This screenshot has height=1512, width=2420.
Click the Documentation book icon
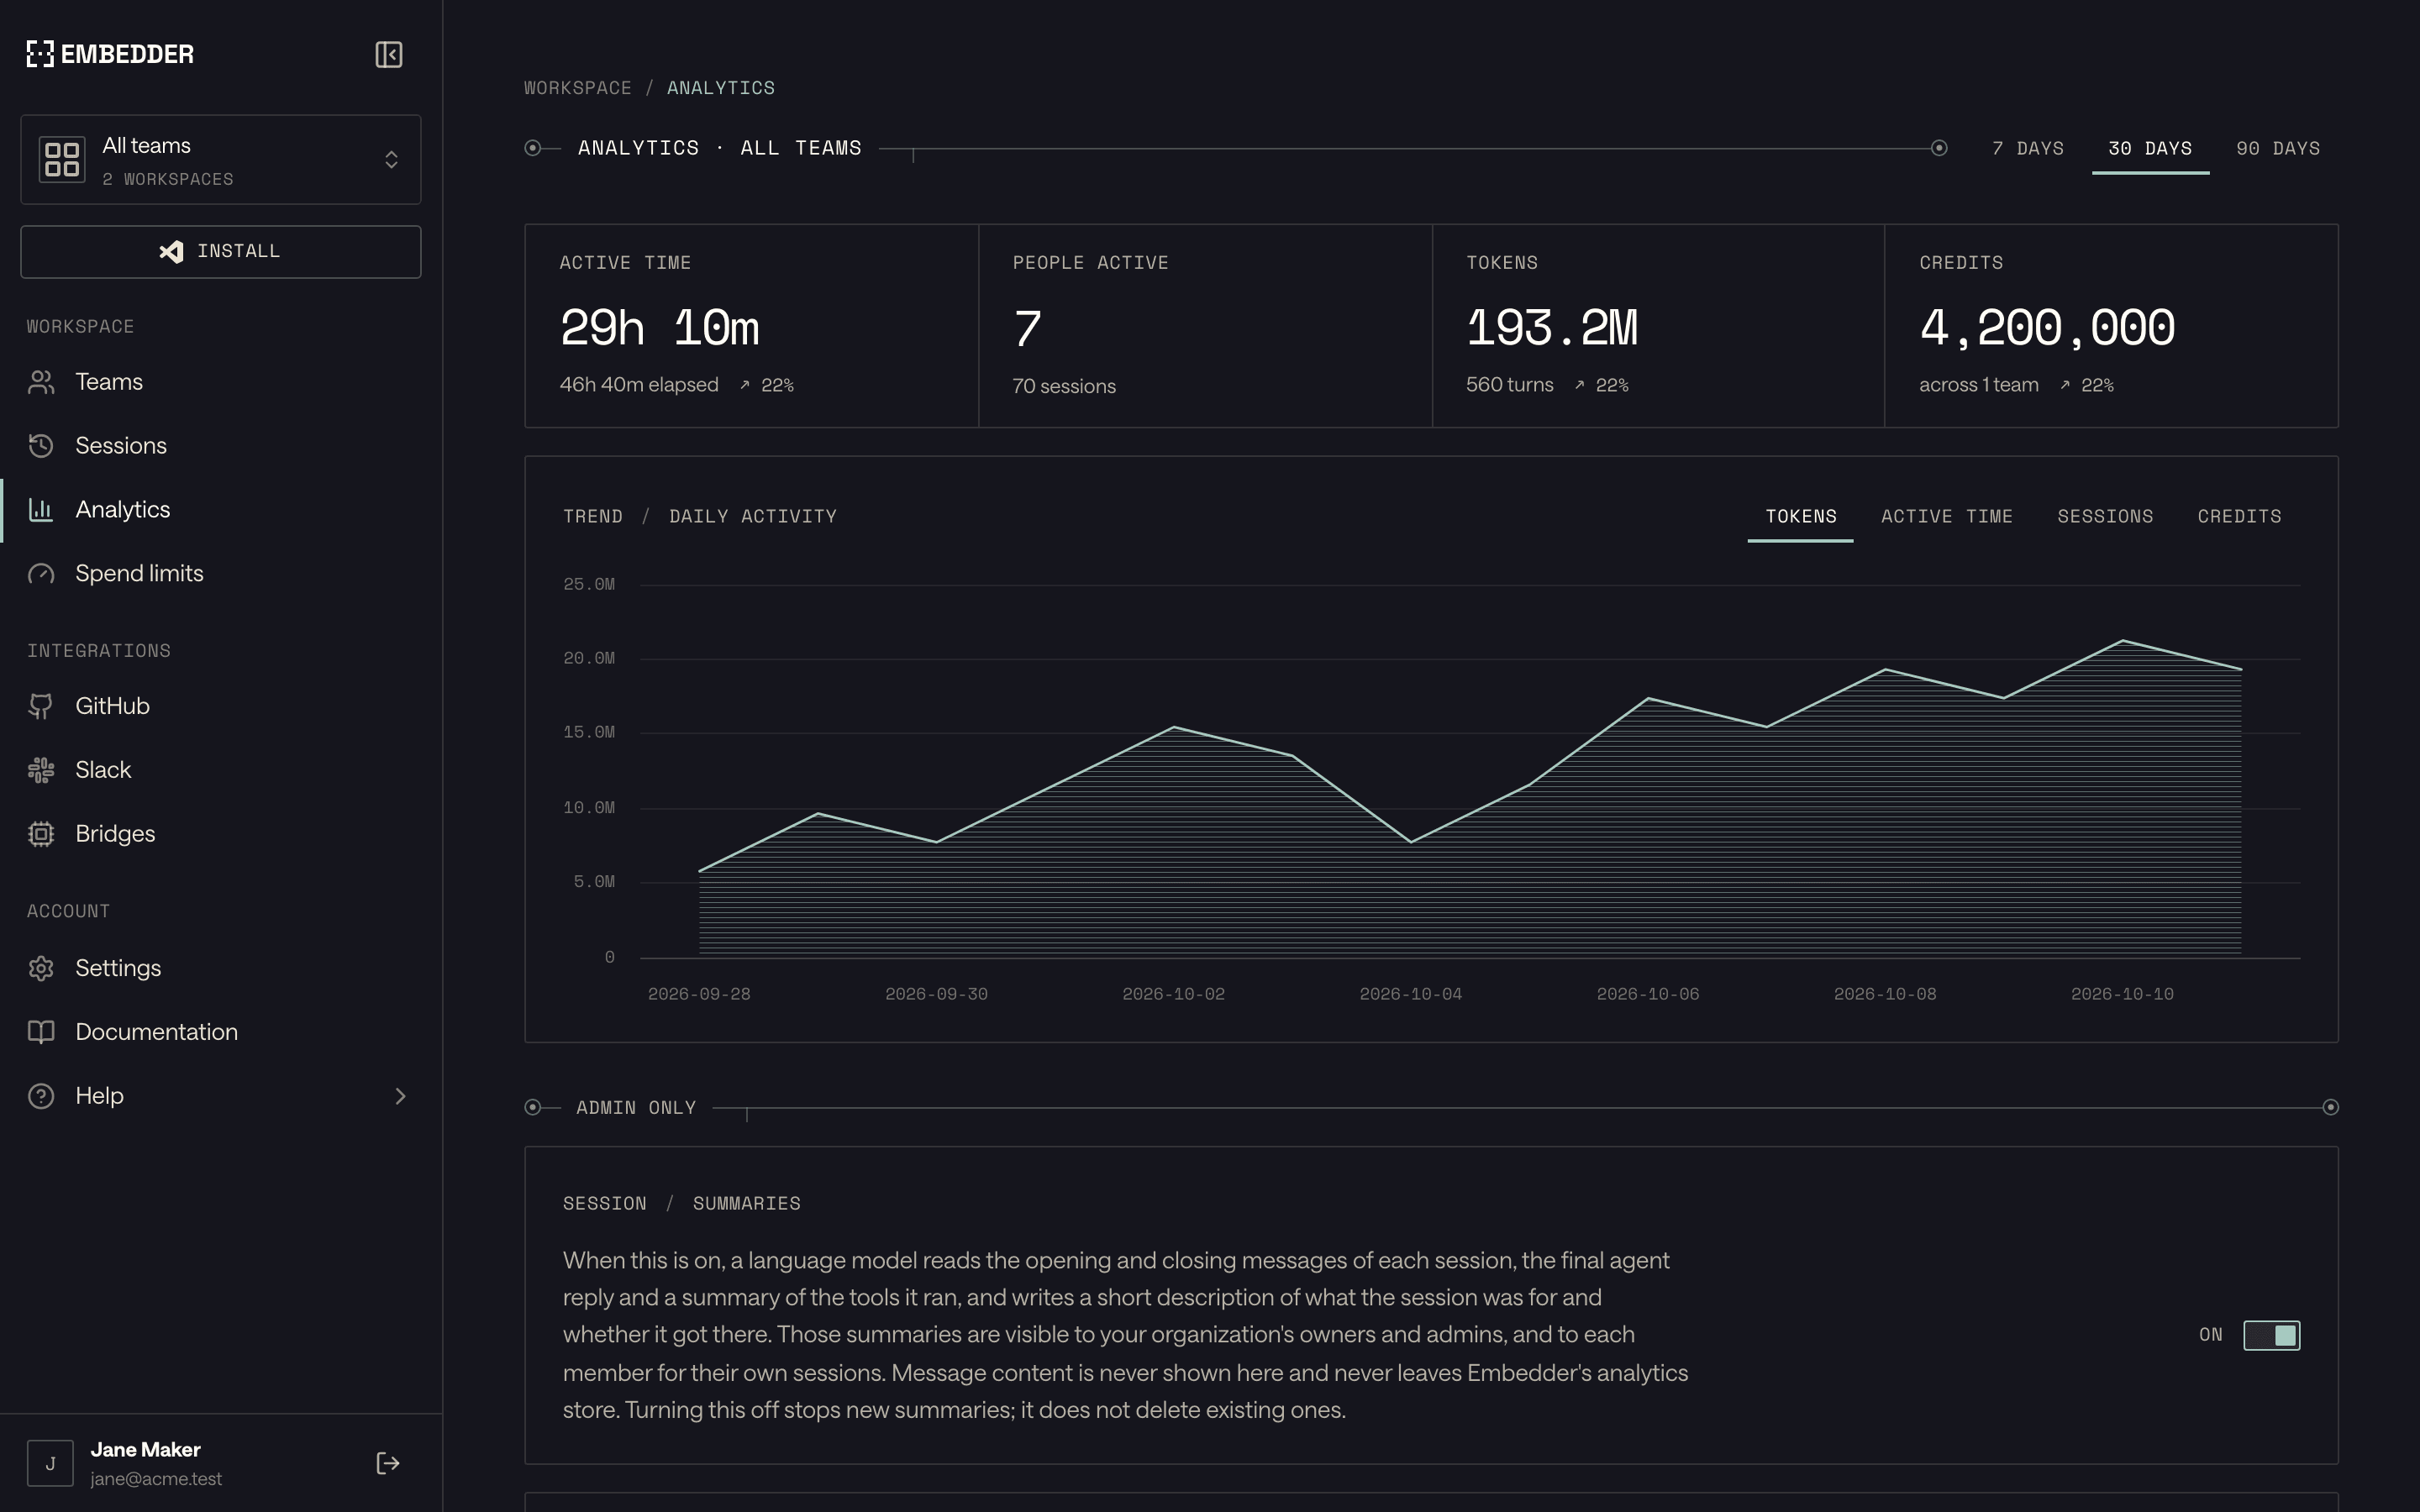(x=41, y=1032)
